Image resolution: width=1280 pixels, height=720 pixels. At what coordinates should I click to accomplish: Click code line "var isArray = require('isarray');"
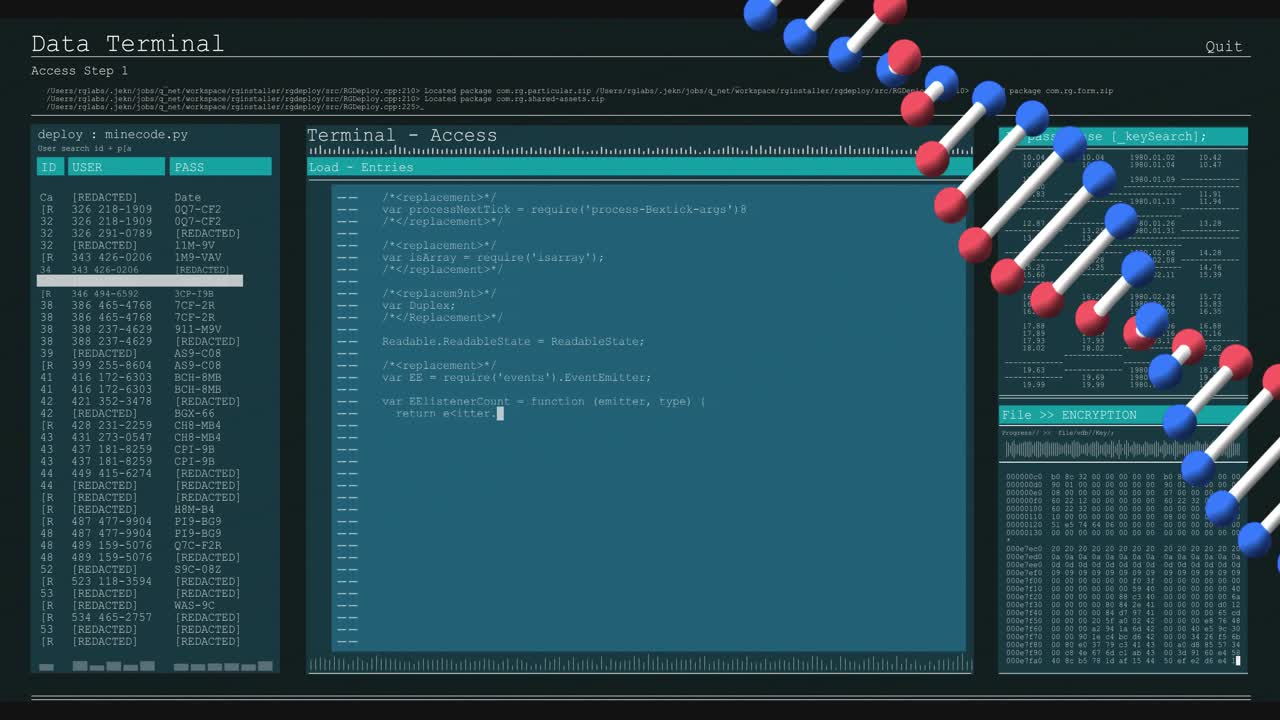click(493, 257)
